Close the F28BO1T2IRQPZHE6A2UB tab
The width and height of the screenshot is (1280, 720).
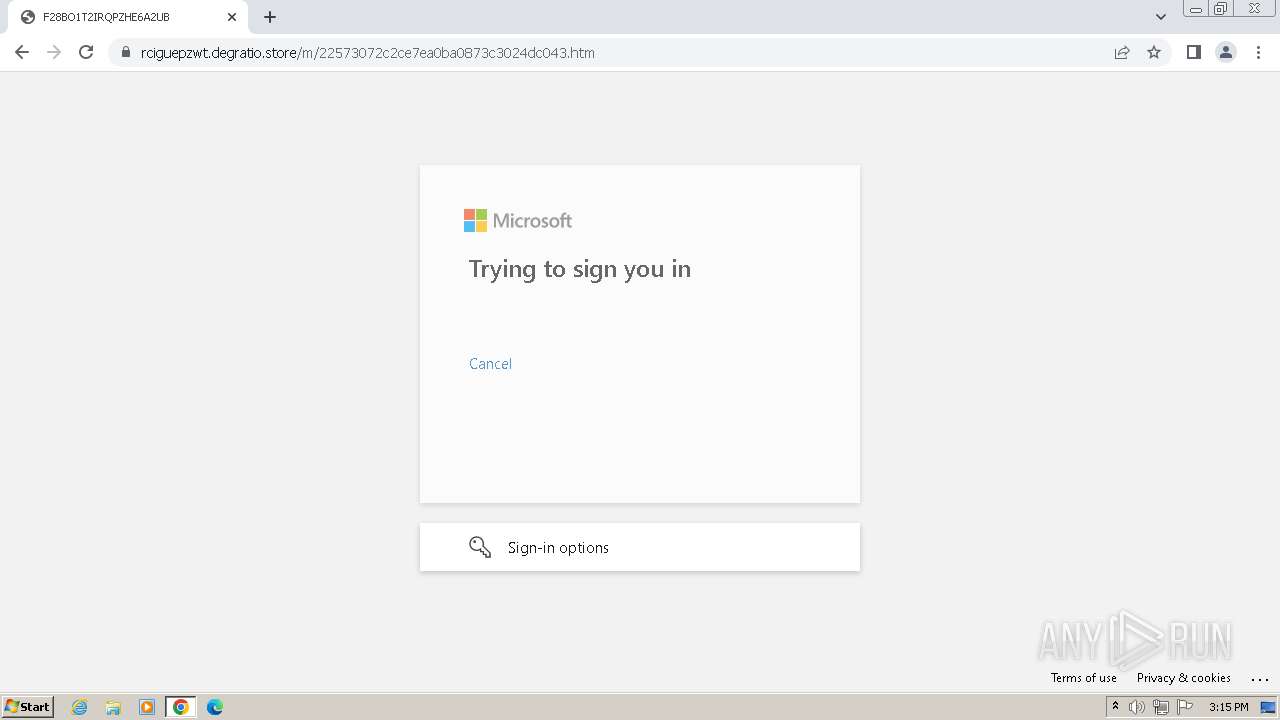[232, 17]
